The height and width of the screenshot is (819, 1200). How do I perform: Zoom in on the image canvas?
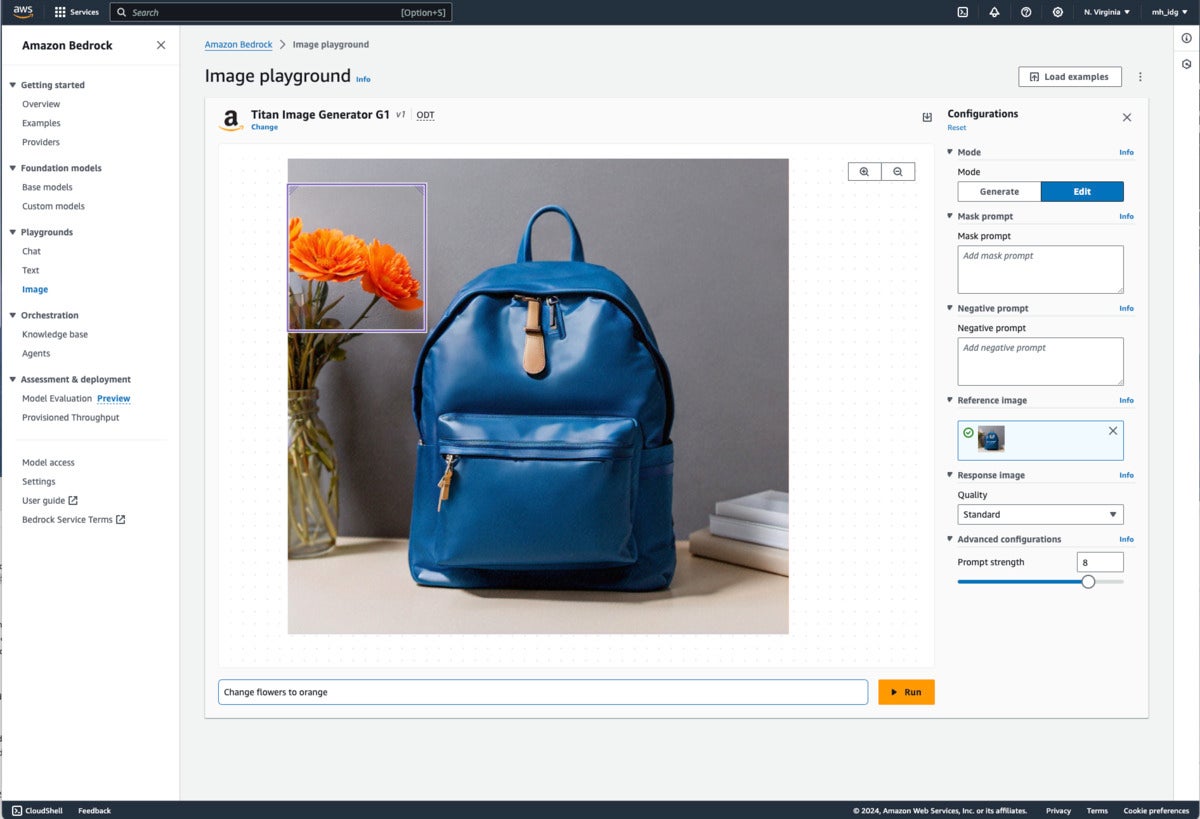point(864,172)
